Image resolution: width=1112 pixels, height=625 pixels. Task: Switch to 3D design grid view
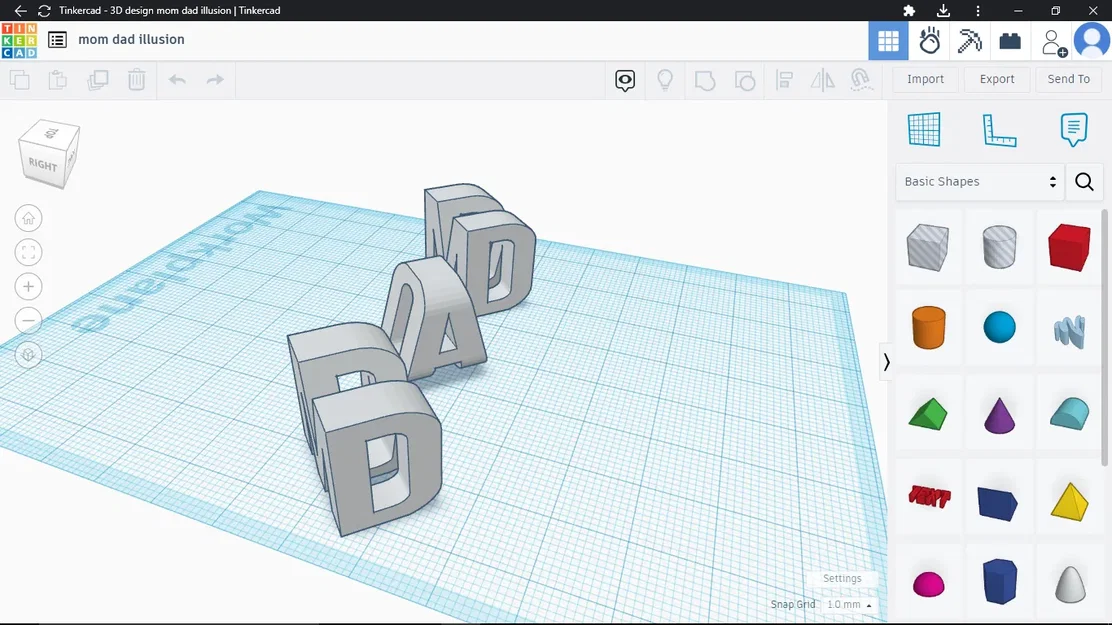pyautogui.click(x=888, y=40)
